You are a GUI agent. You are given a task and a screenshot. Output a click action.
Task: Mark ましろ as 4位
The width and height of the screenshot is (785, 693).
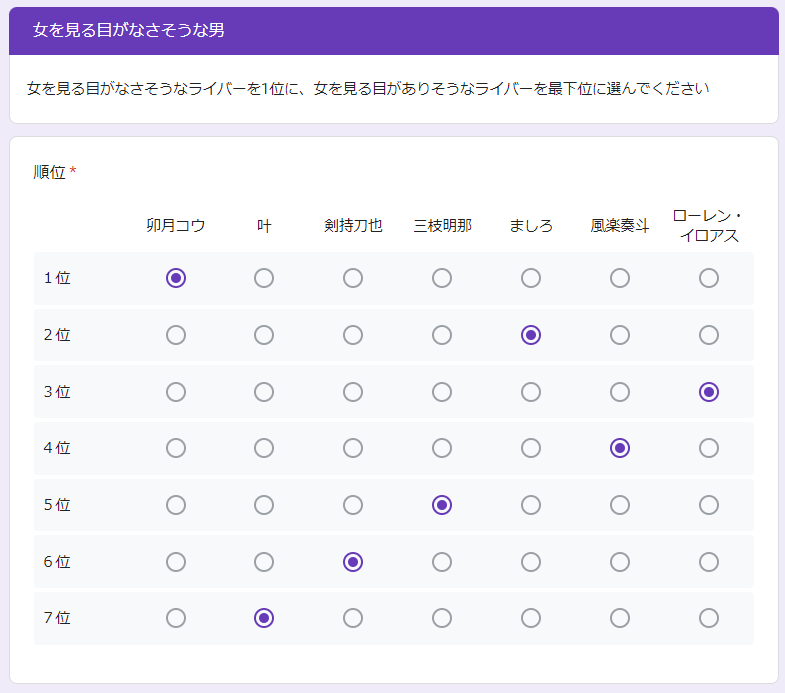point(531,448)
